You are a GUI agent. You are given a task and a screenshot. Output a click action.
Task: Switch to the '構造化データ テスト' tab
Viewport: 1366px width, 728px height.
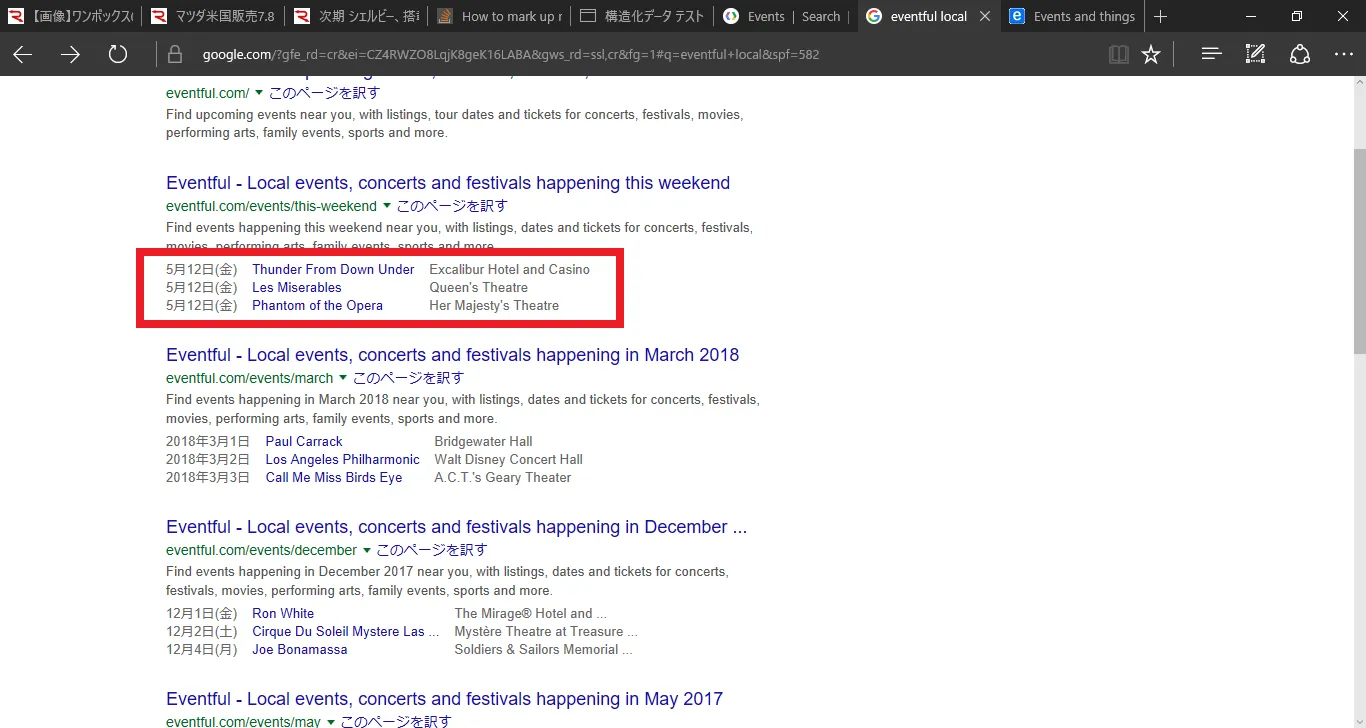tap(642, 16)
